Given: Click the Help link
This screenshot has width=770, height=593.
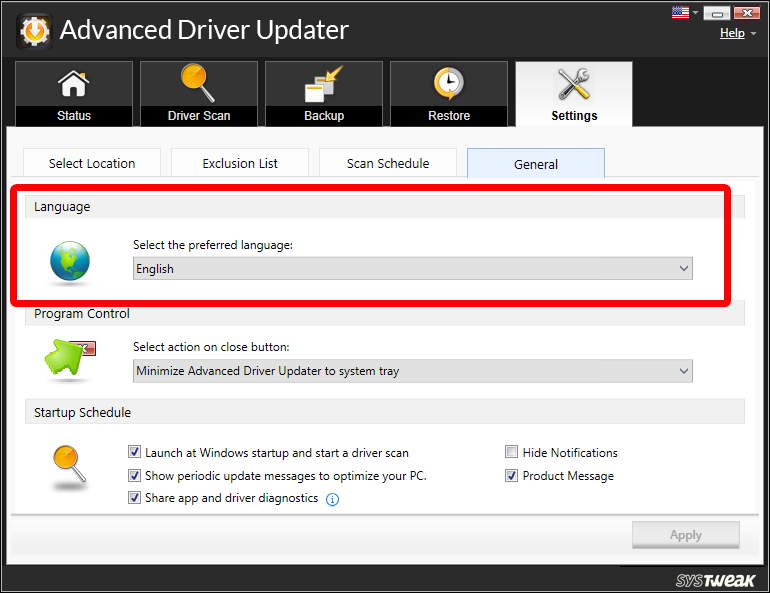Looking at the screenshot, I should click(732, 33).
